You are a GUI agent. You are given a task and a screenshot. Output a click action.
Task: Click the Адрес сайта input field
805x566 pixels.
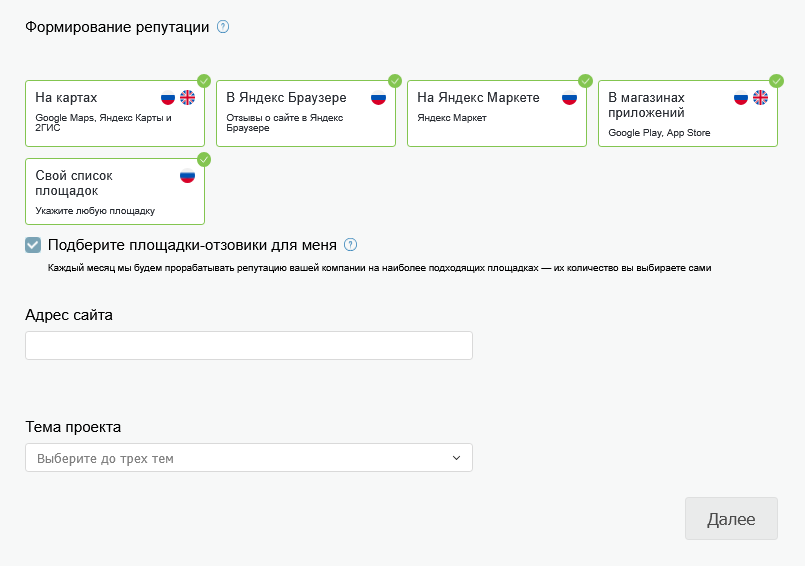(x=248, y=346)
